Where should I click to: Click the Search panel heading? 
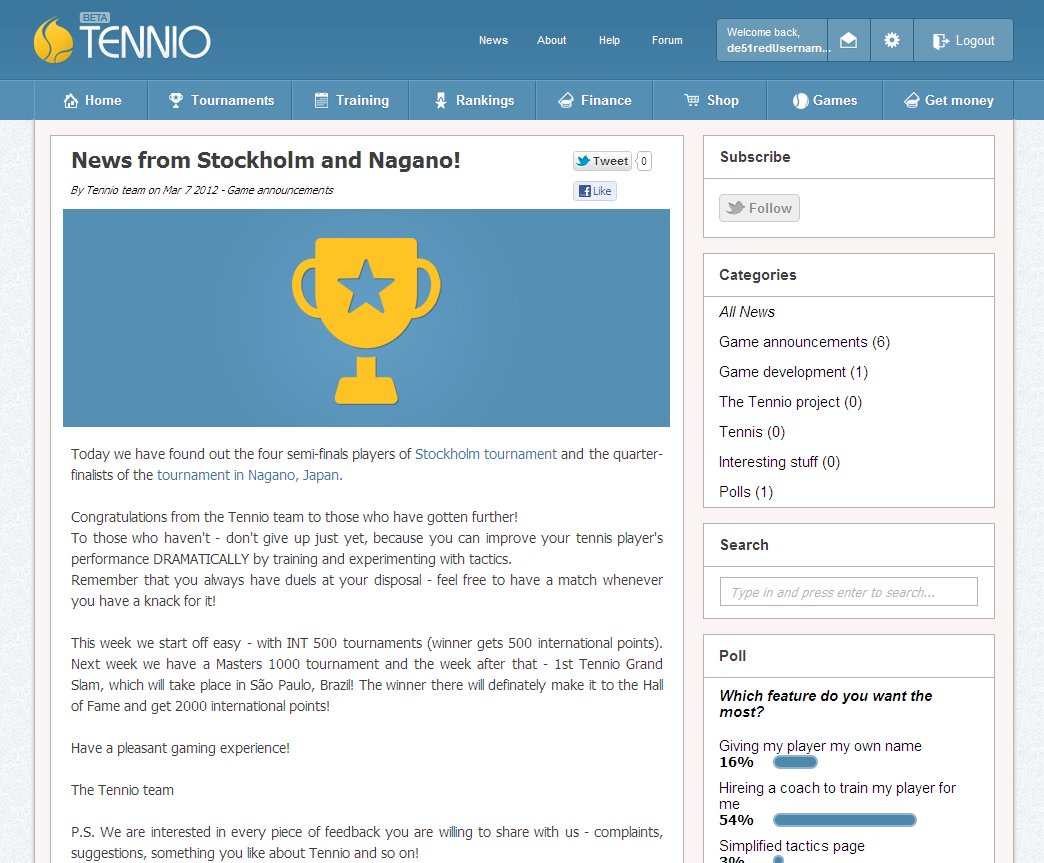[744, 545]
